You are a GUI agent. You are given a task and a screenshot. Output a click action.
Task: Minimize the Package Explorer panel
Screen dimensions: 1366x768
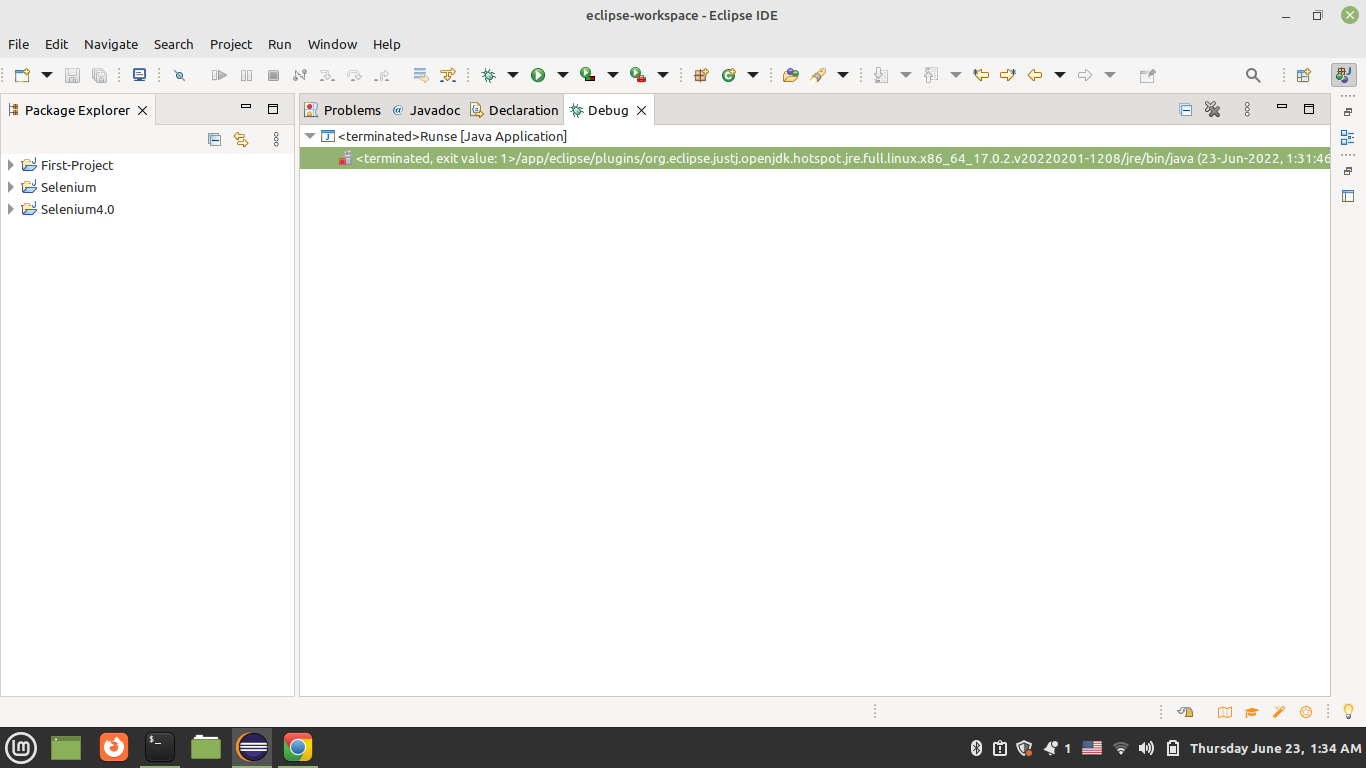click(246, 107)
